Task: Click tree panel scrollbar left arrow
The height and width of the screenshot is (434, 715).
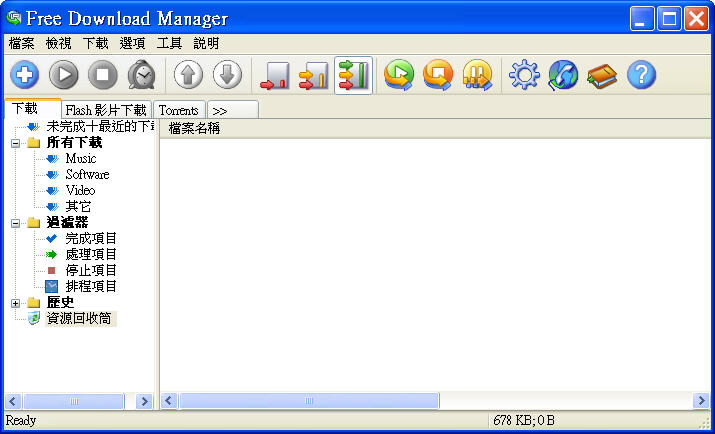Action: click(x=13, y=401)
